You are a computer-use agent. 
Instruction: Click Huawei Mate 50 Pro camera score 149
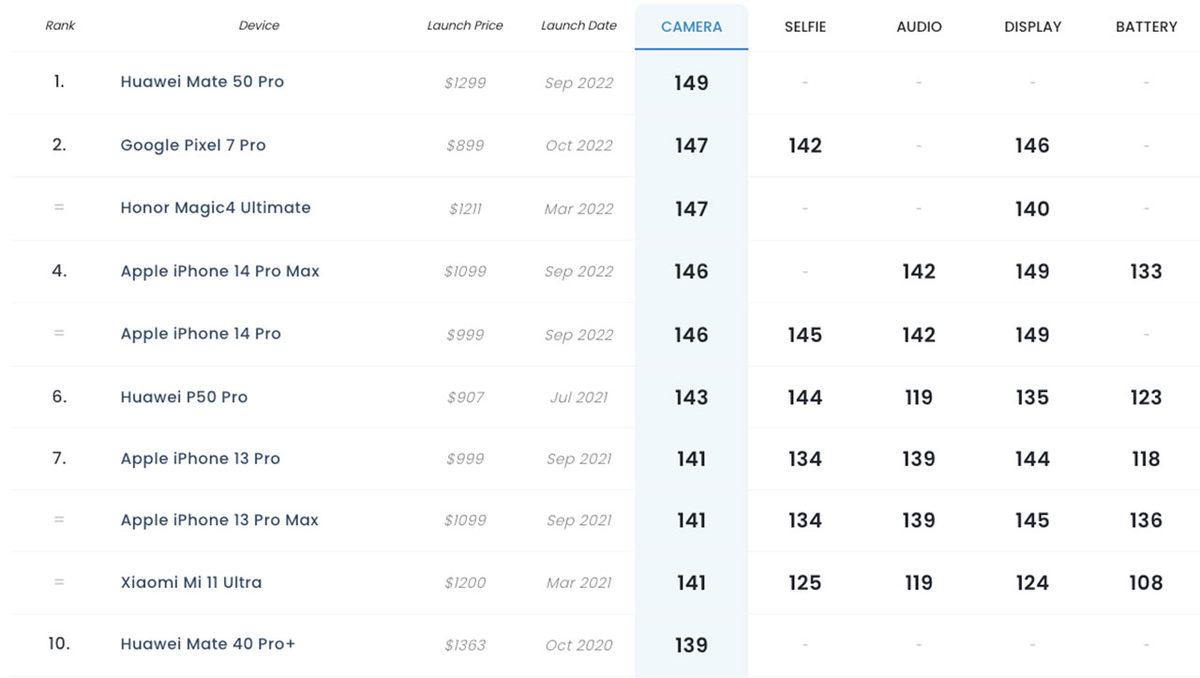691,83
